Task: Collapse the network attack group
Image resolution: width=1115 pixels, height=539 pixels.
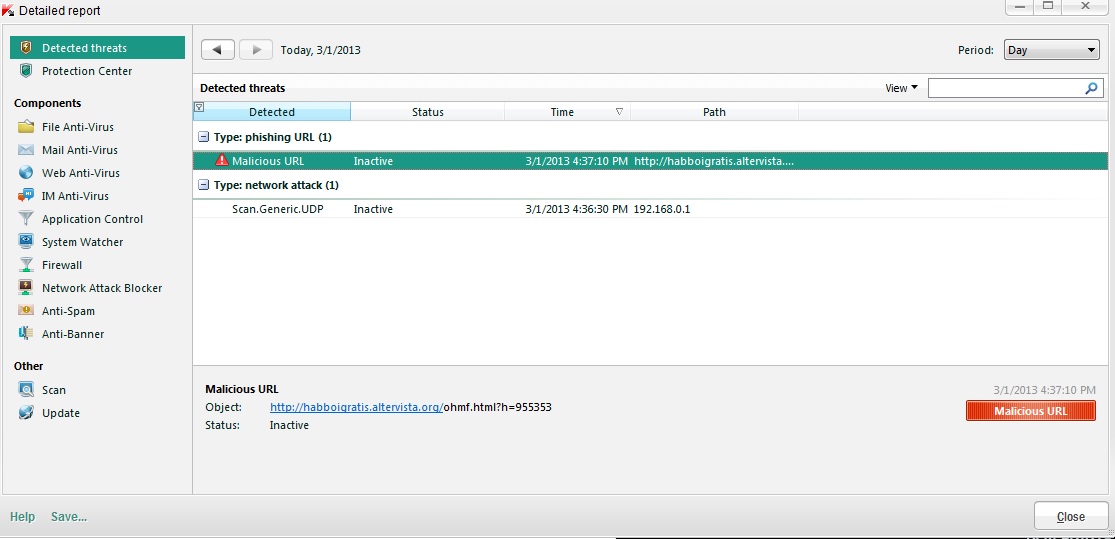Action: click(203, 185)
